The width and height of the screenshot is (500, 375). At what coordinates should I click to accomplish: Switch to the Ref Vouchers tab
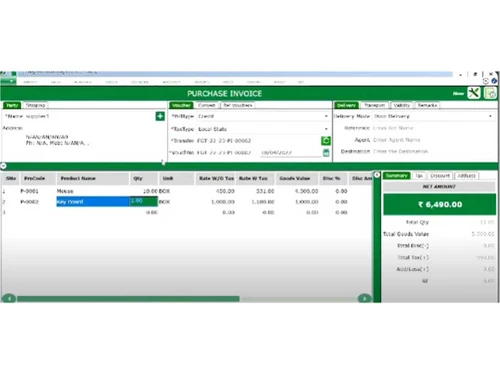[x=238, y=105]
